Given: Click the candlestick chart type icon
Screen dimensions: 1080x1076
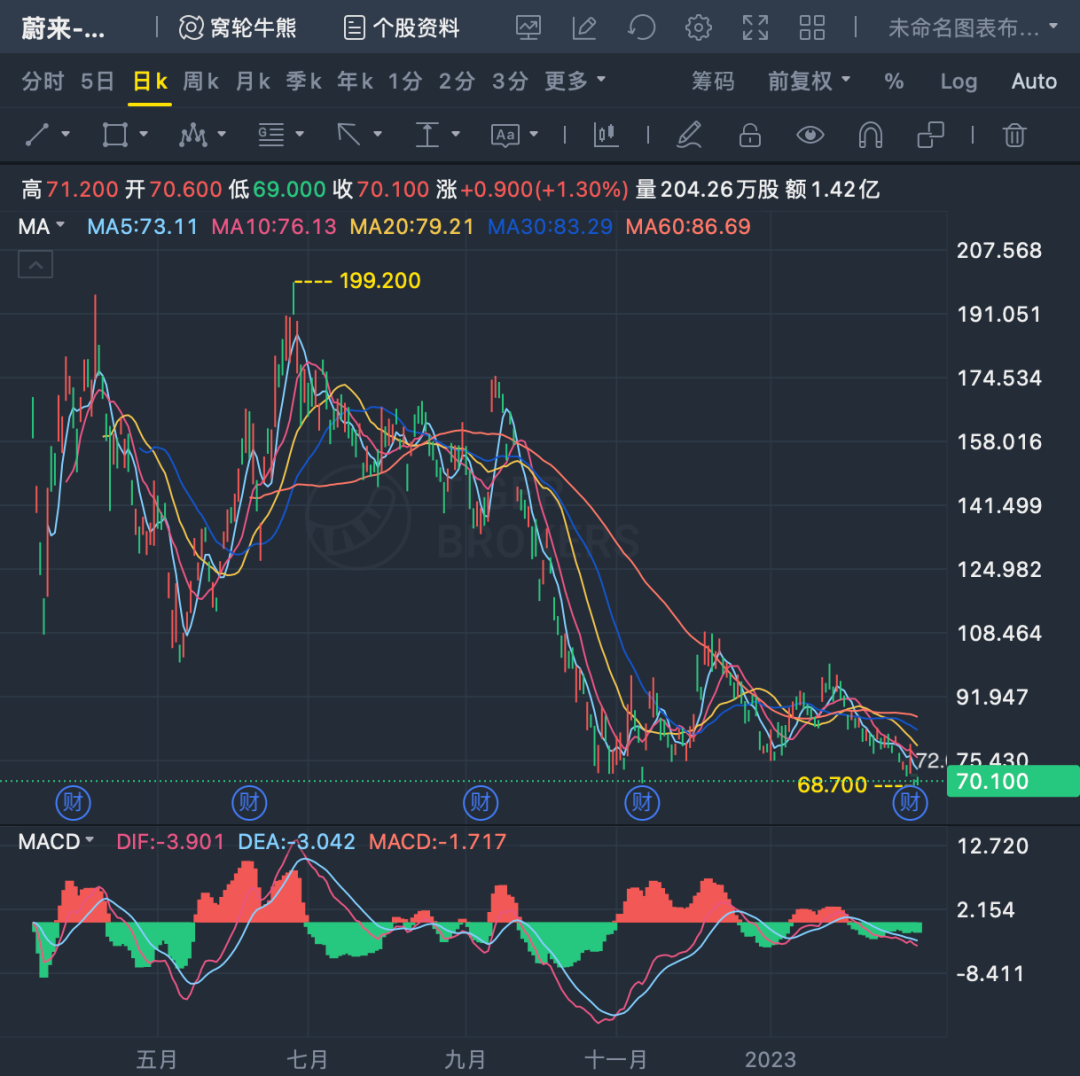Looking at the screenshot, I should [x=605, y=134].
